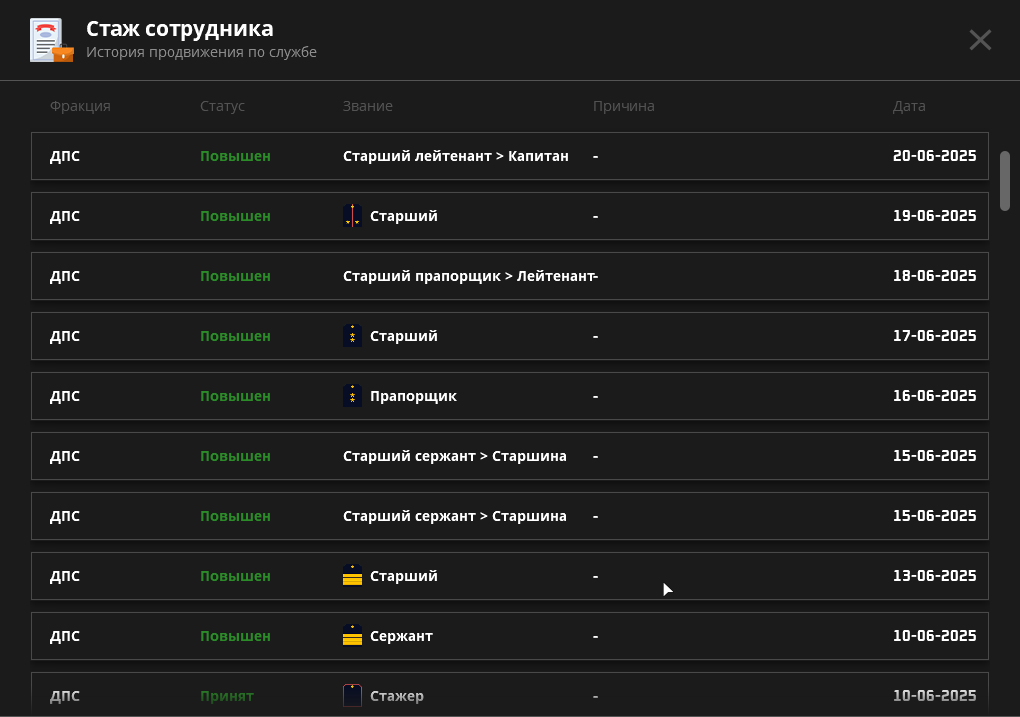Select the rank insignia in the 17-06-2025 row
The height and width of the screenshot is (717, 1020).
(x=352, y=336)
